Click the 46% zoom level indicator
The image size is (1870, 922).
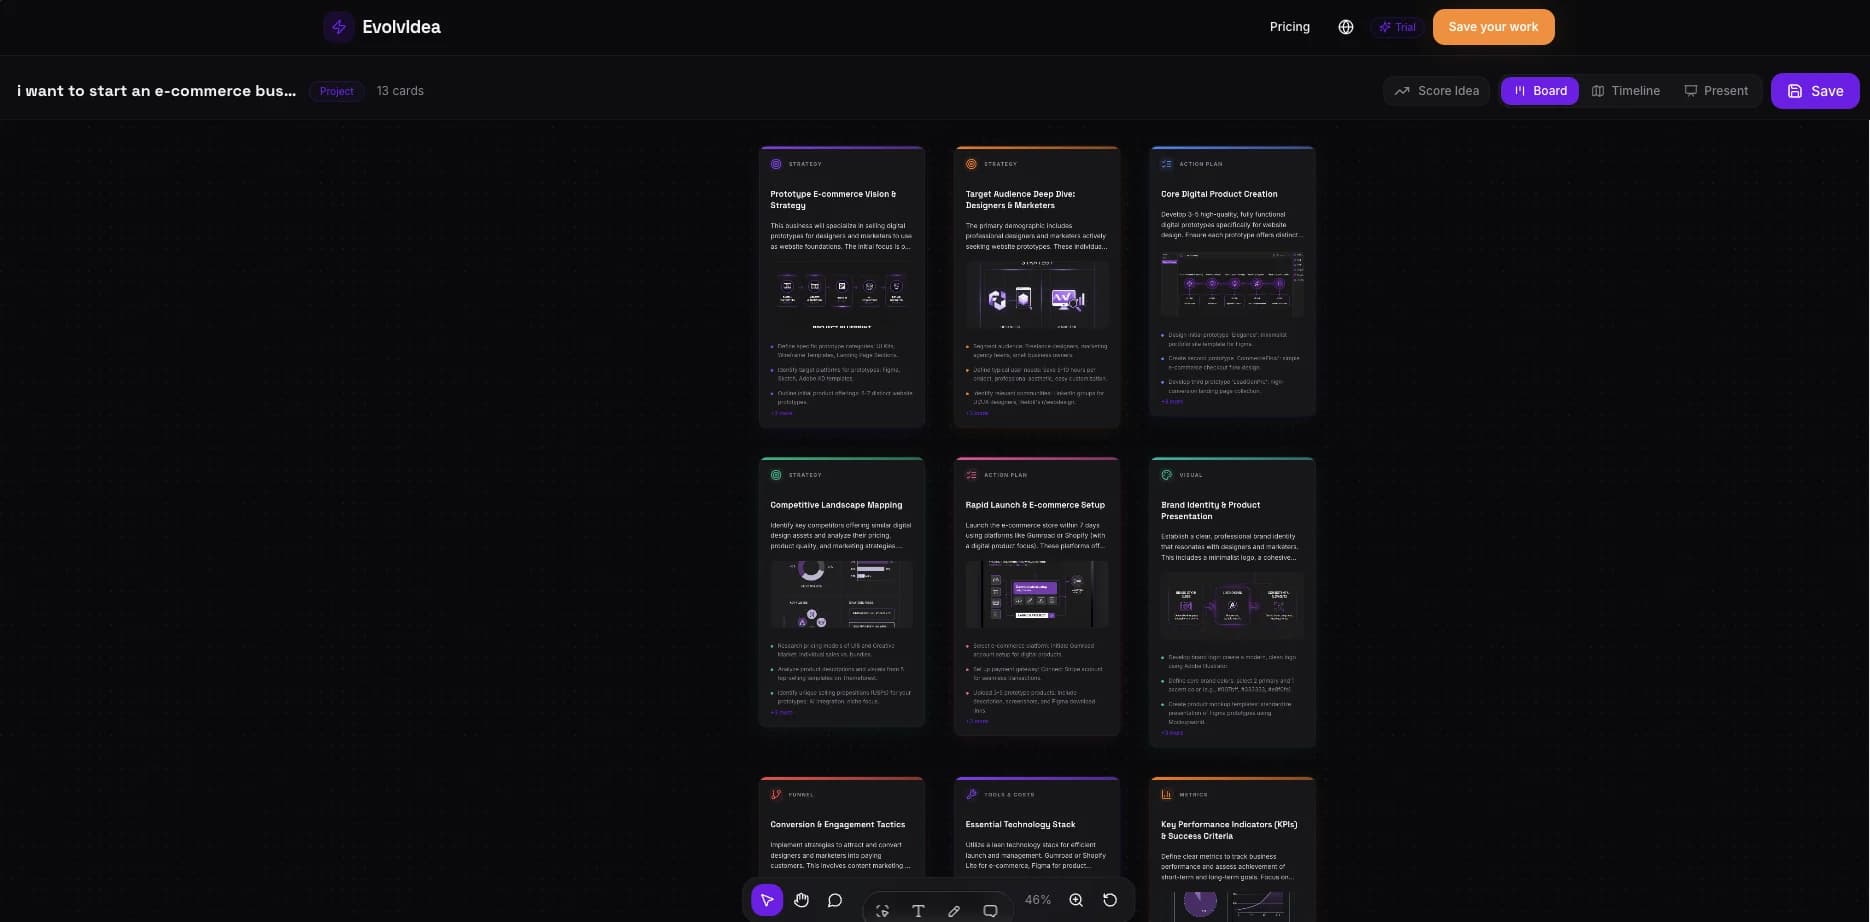click(1038, 900)
